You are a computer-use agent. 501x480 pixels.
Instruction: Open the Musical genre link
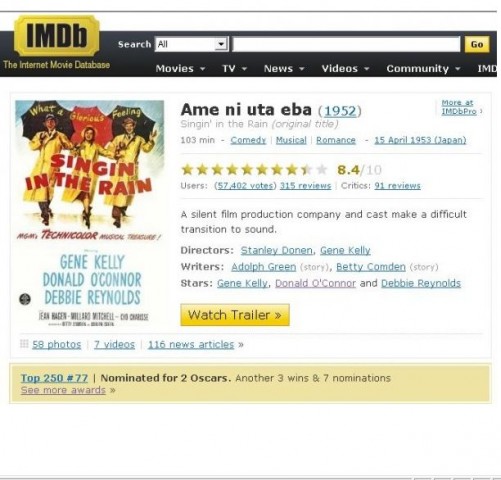click(291, 140)
